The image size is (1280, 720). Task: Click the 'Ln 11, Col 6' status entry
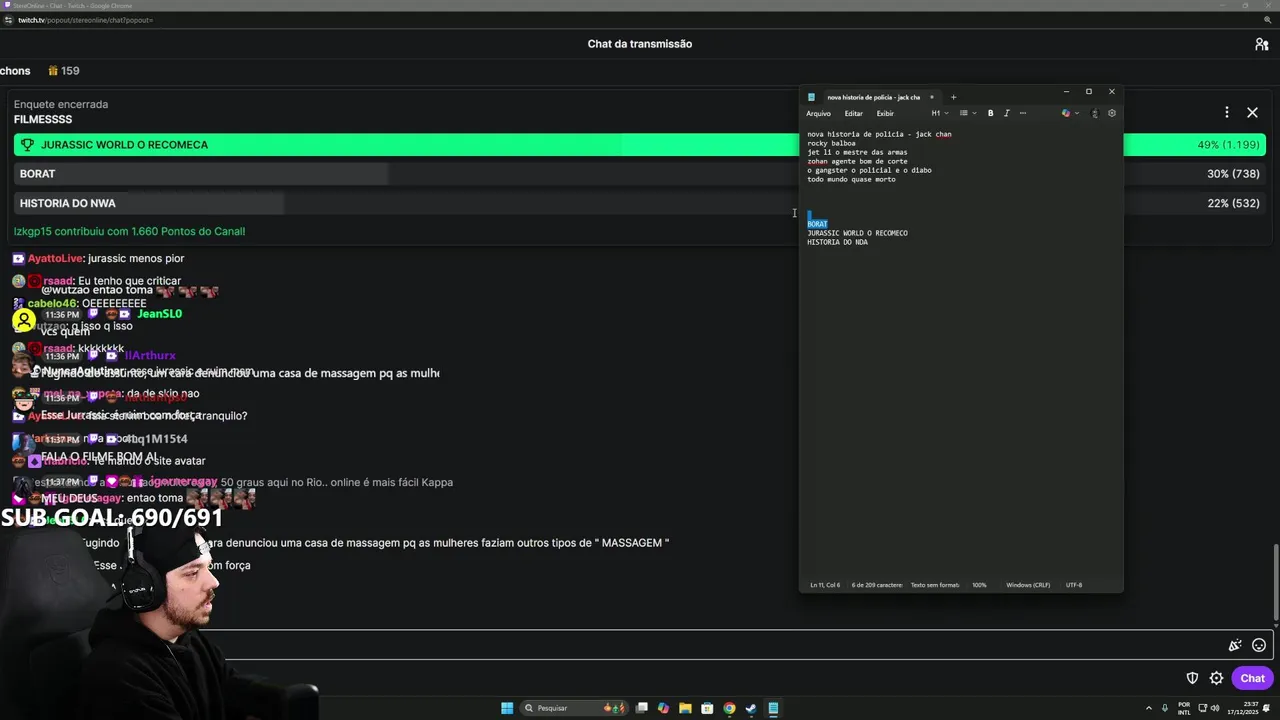point(825,585)
